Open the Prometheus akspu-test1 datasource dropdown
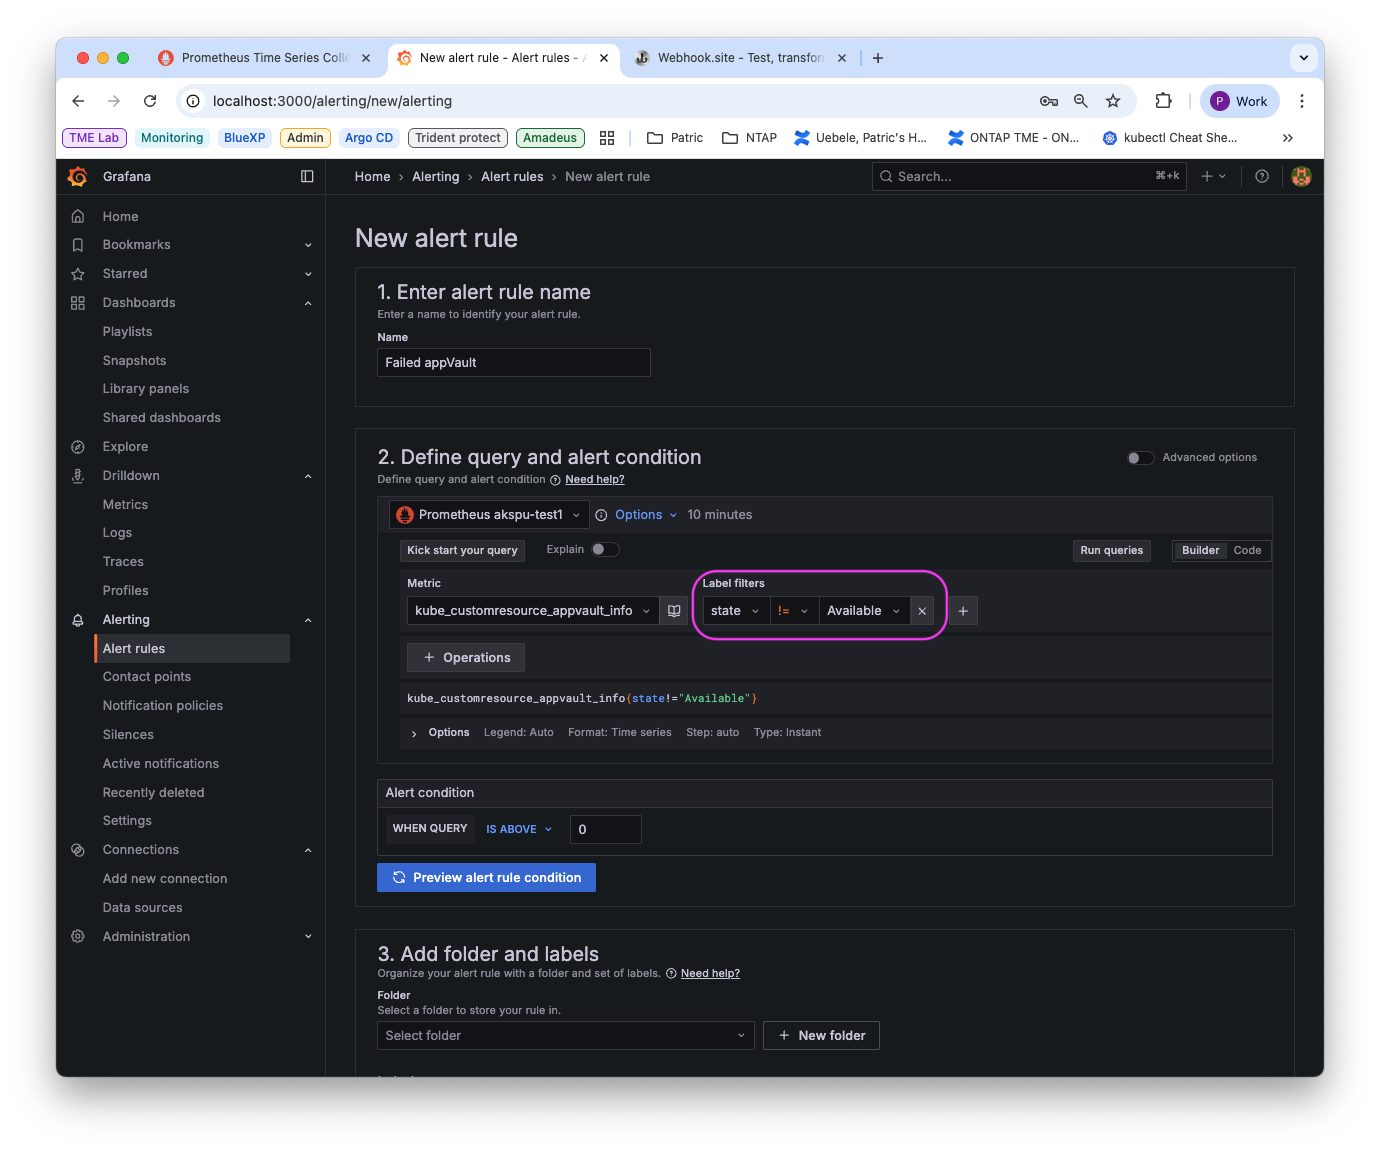The width and height of the screenshot is (1380, 1151). pyautogui.click(x=489, y=515)
